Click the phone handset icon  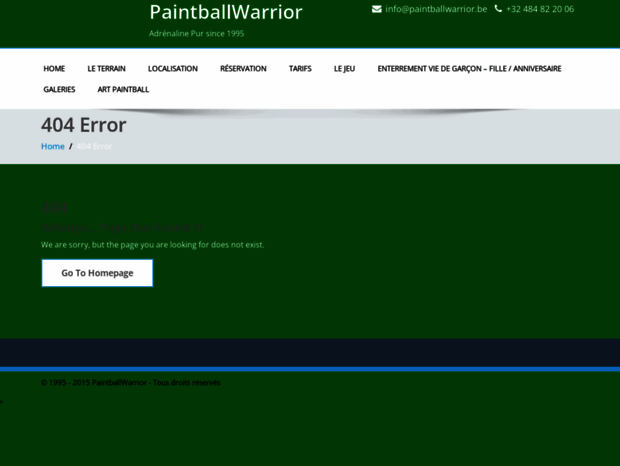(498, 9)
